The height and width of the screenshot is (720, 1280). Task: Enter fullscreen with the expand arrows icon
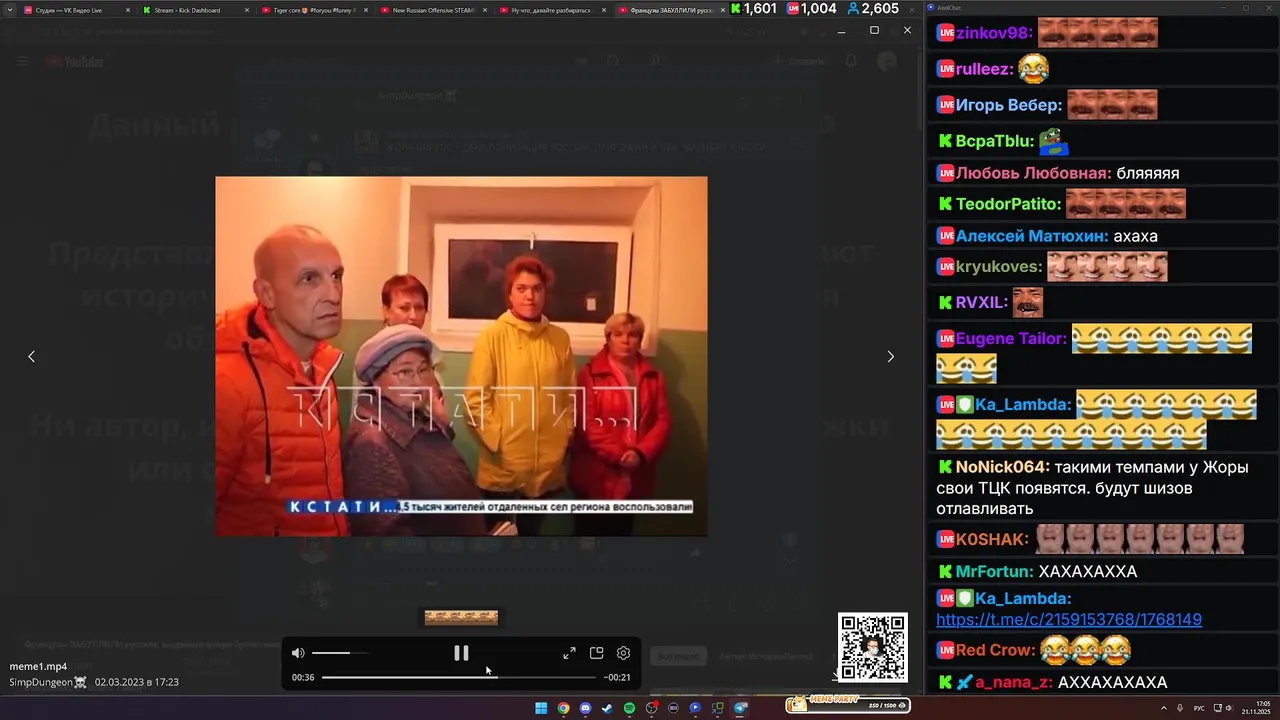click(569, 653)
